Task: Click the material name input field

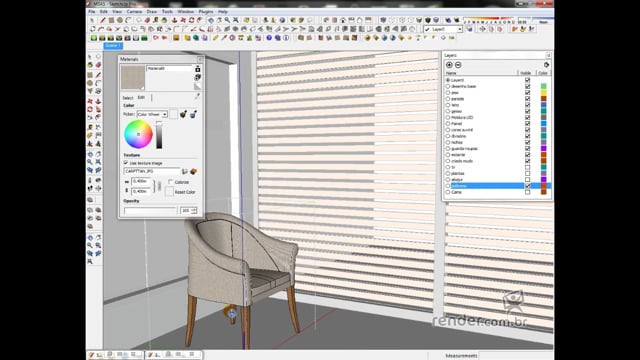Action: coord(169,69)
